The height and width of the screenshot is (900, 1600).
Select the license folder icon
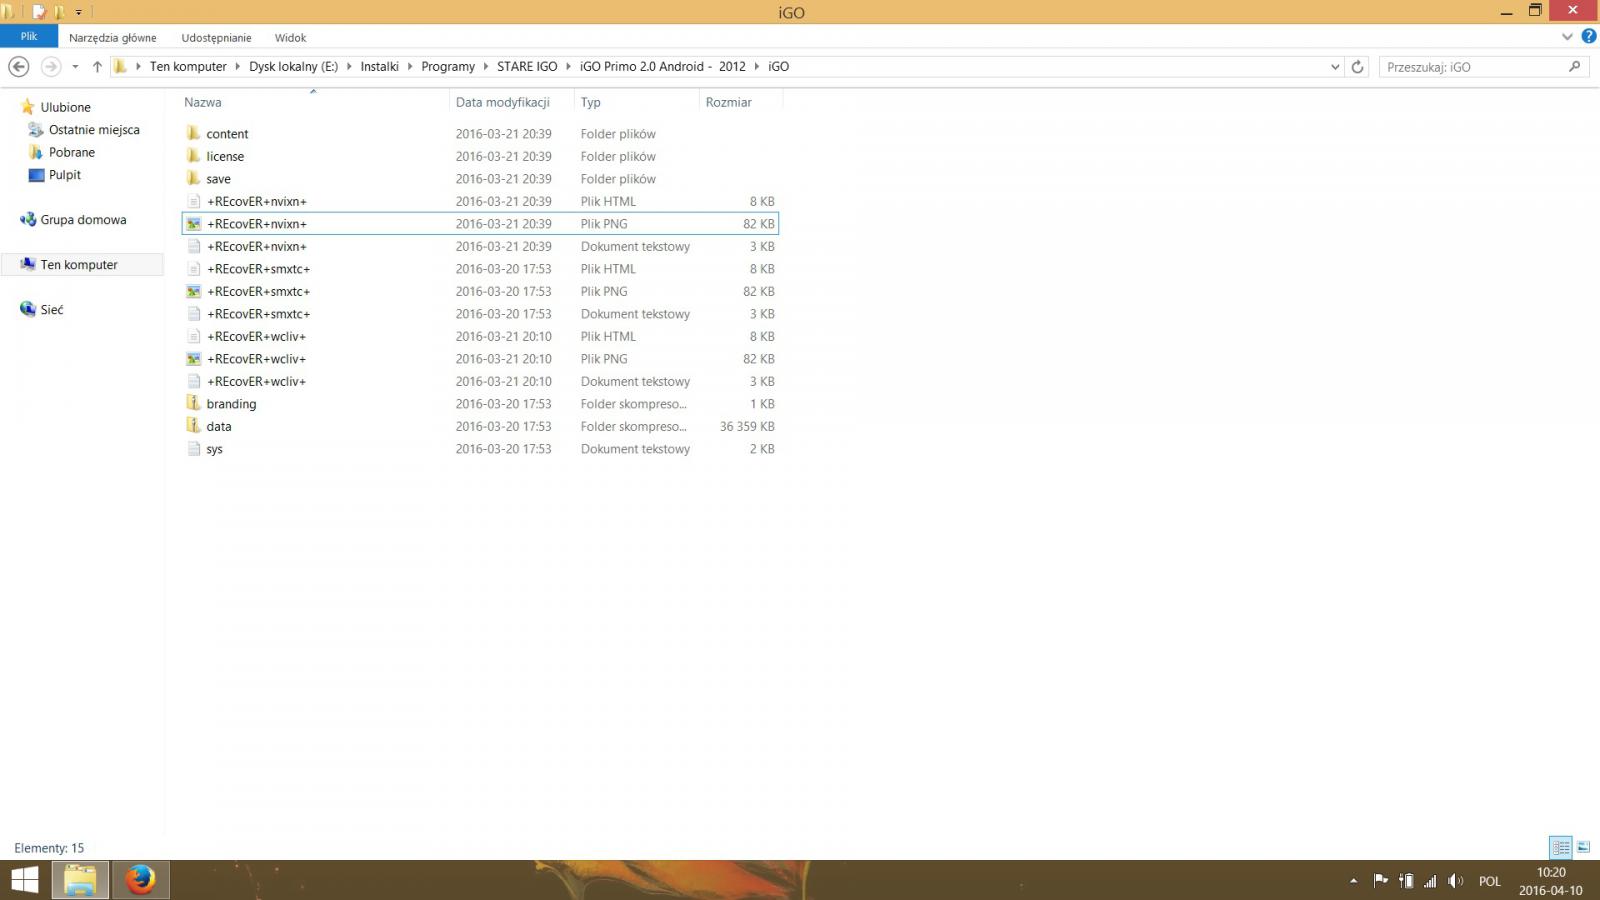click(x=194, y=156)
